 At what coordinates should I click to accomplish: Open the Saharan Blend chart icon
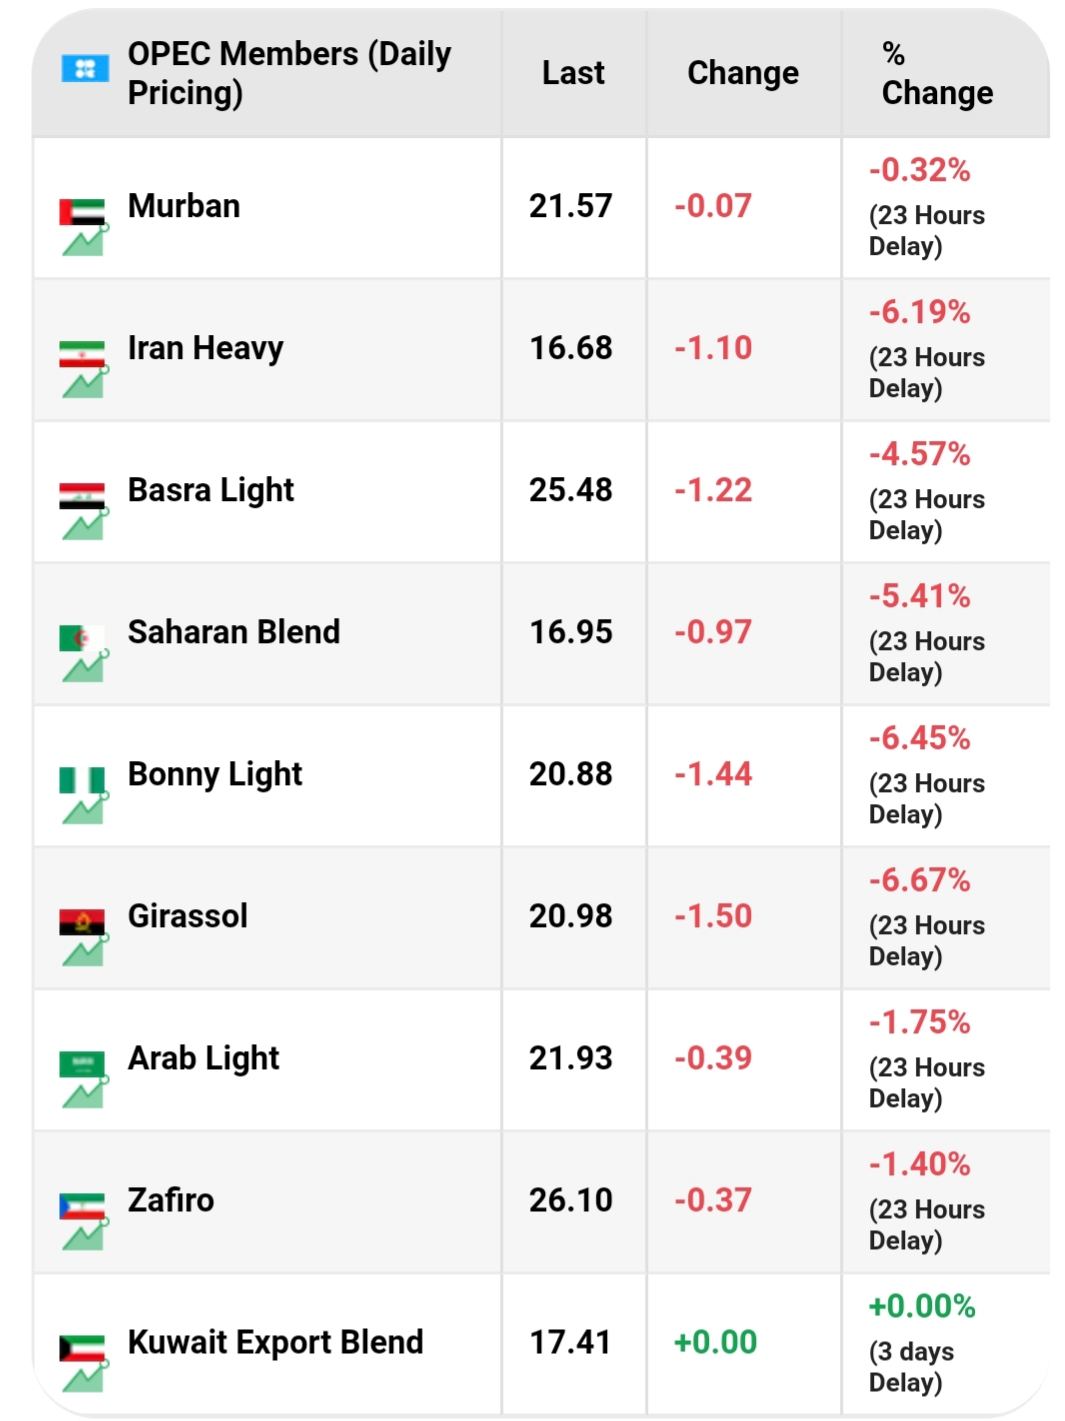(x=85, y=667)
